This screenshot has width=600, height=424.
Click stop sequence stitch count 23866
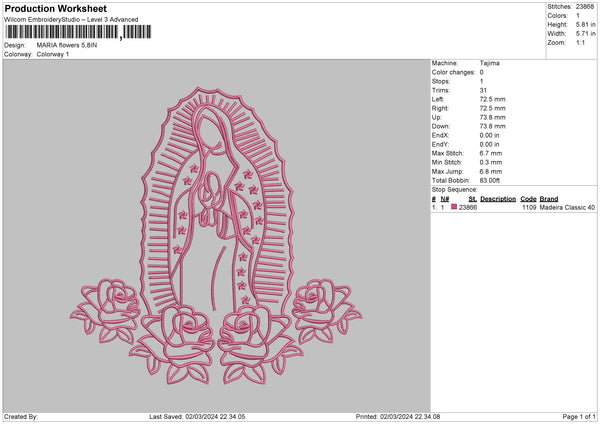click(x=468, y=207)
